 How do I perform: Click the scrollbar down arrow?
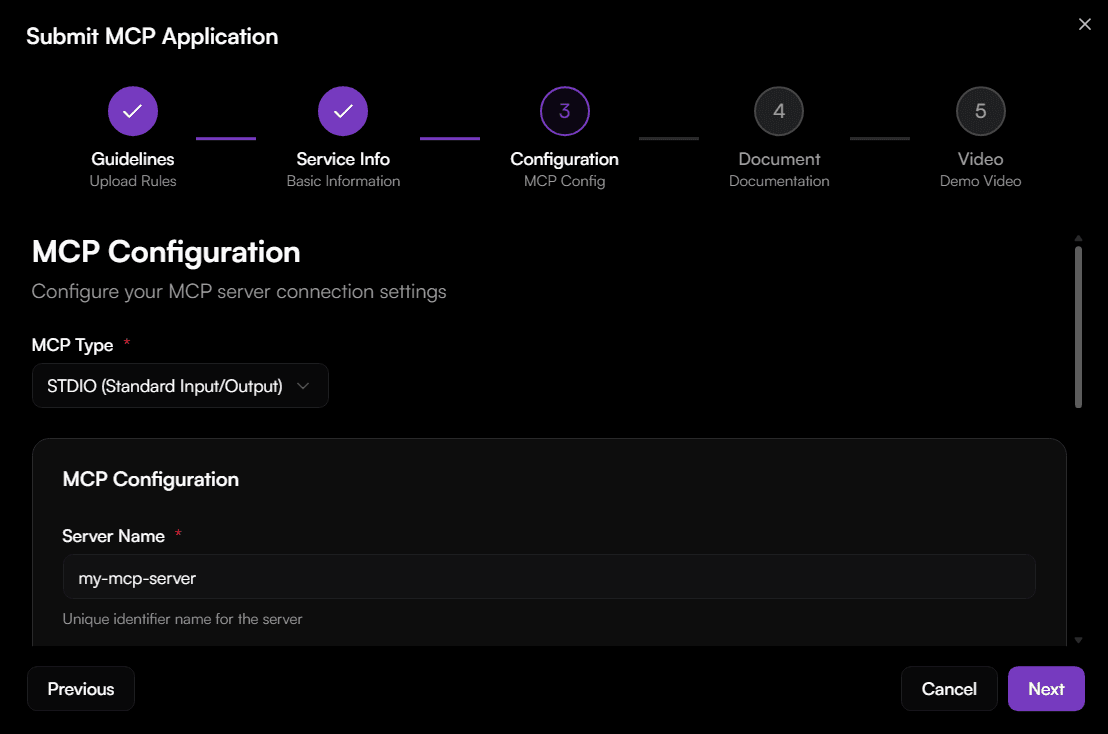tap(1078, 640)
